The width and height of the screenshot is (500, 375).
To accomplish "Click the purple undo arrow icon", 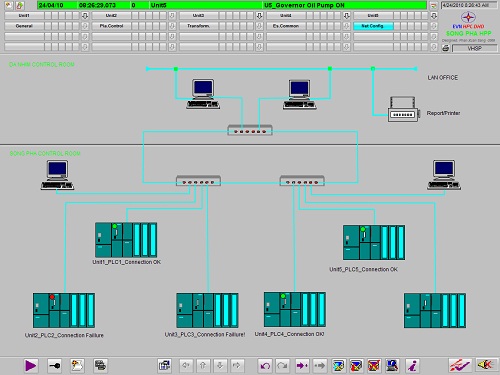I will pyautogui.click(x=265, y=366).
